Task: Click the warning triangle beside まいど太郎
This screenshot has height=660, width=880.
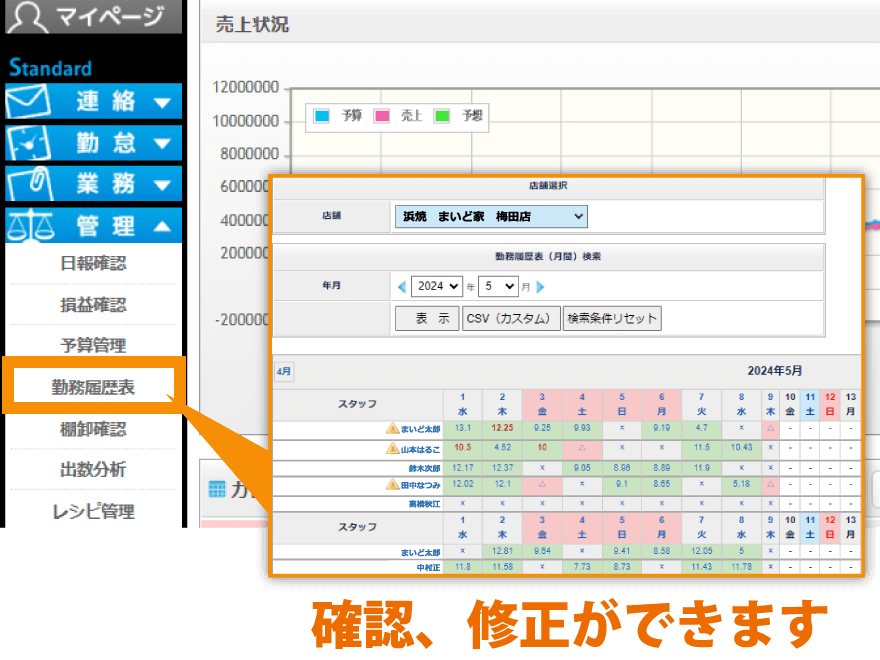Action: (x=391, y=427)
